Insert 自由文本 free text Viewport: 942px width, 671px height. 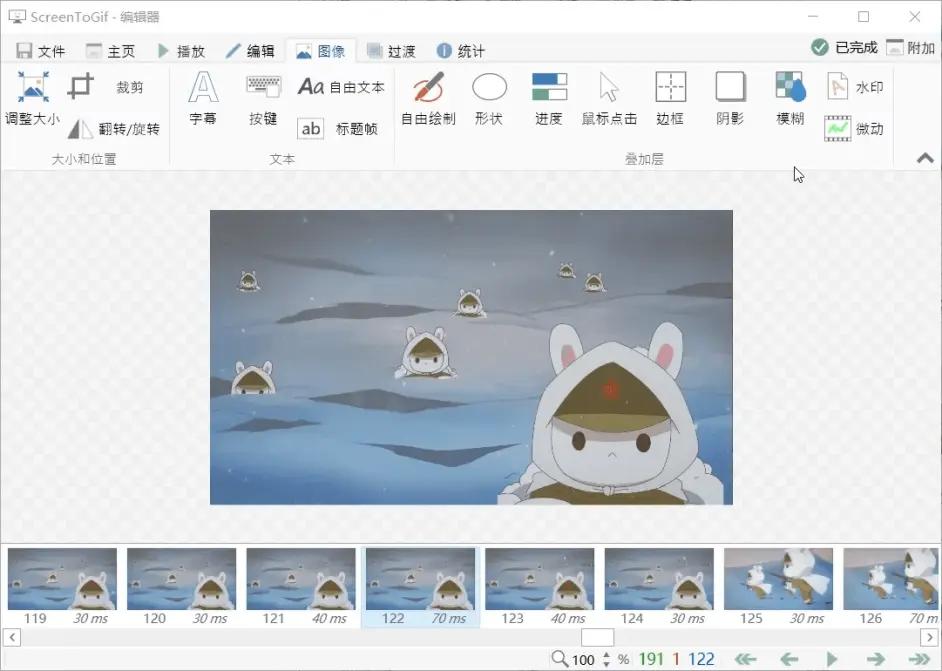pyautogui.click(x=341, y=87)
